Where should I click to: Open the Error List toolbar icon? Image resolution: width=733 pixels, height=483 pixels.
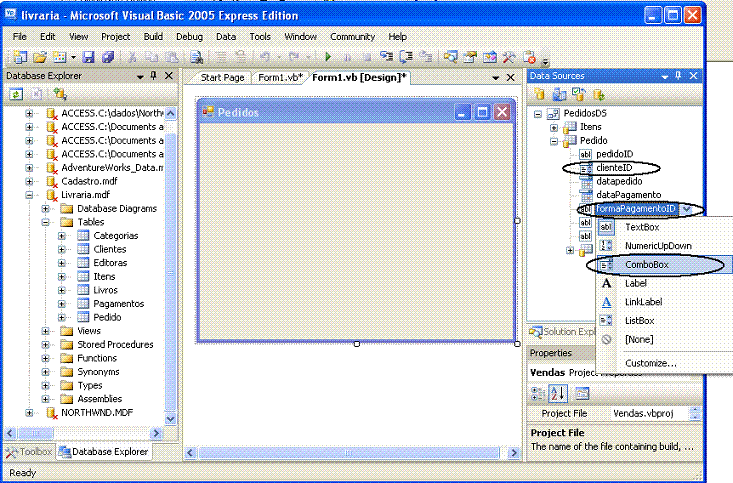point(529,57)
